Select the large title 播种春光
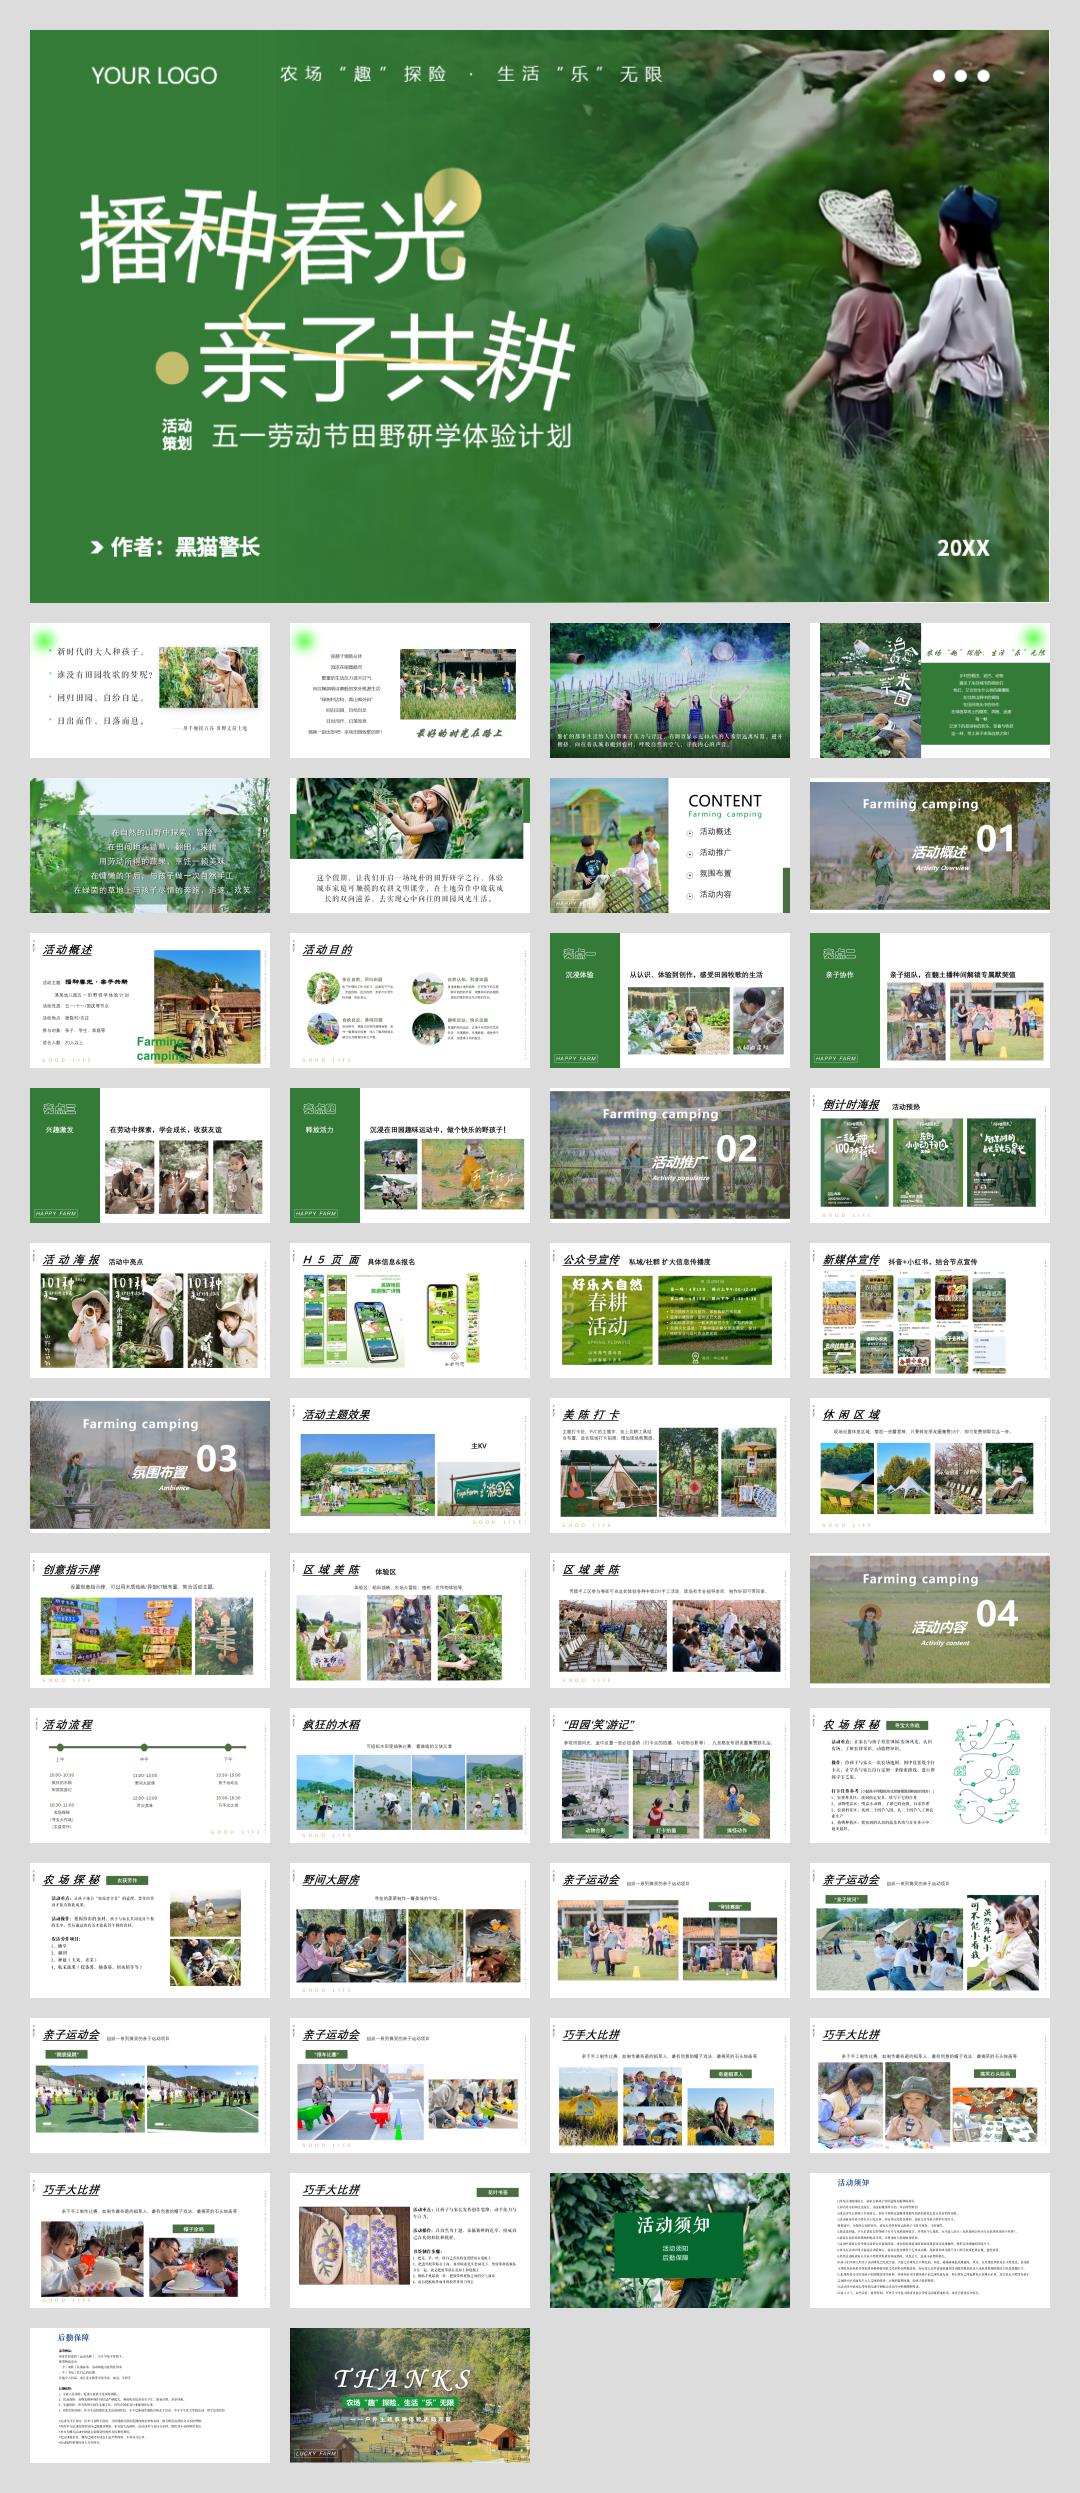 (x=274, y=238)
